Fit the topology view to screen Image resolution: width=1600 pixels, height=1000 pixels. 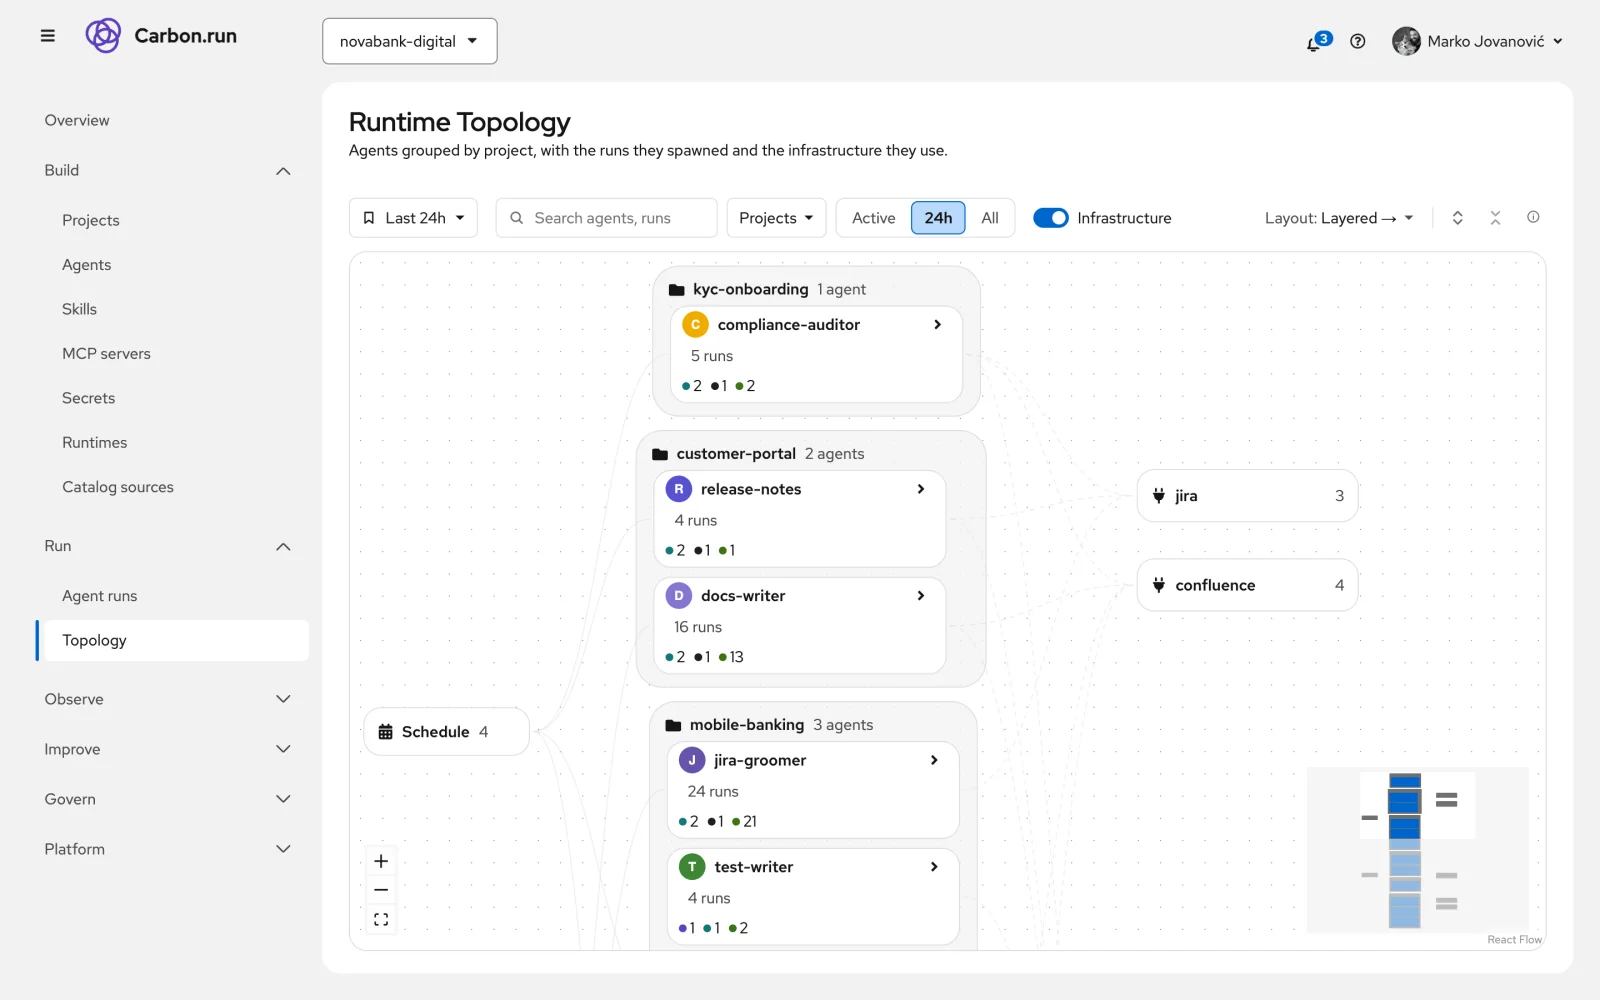coord(381,919)
